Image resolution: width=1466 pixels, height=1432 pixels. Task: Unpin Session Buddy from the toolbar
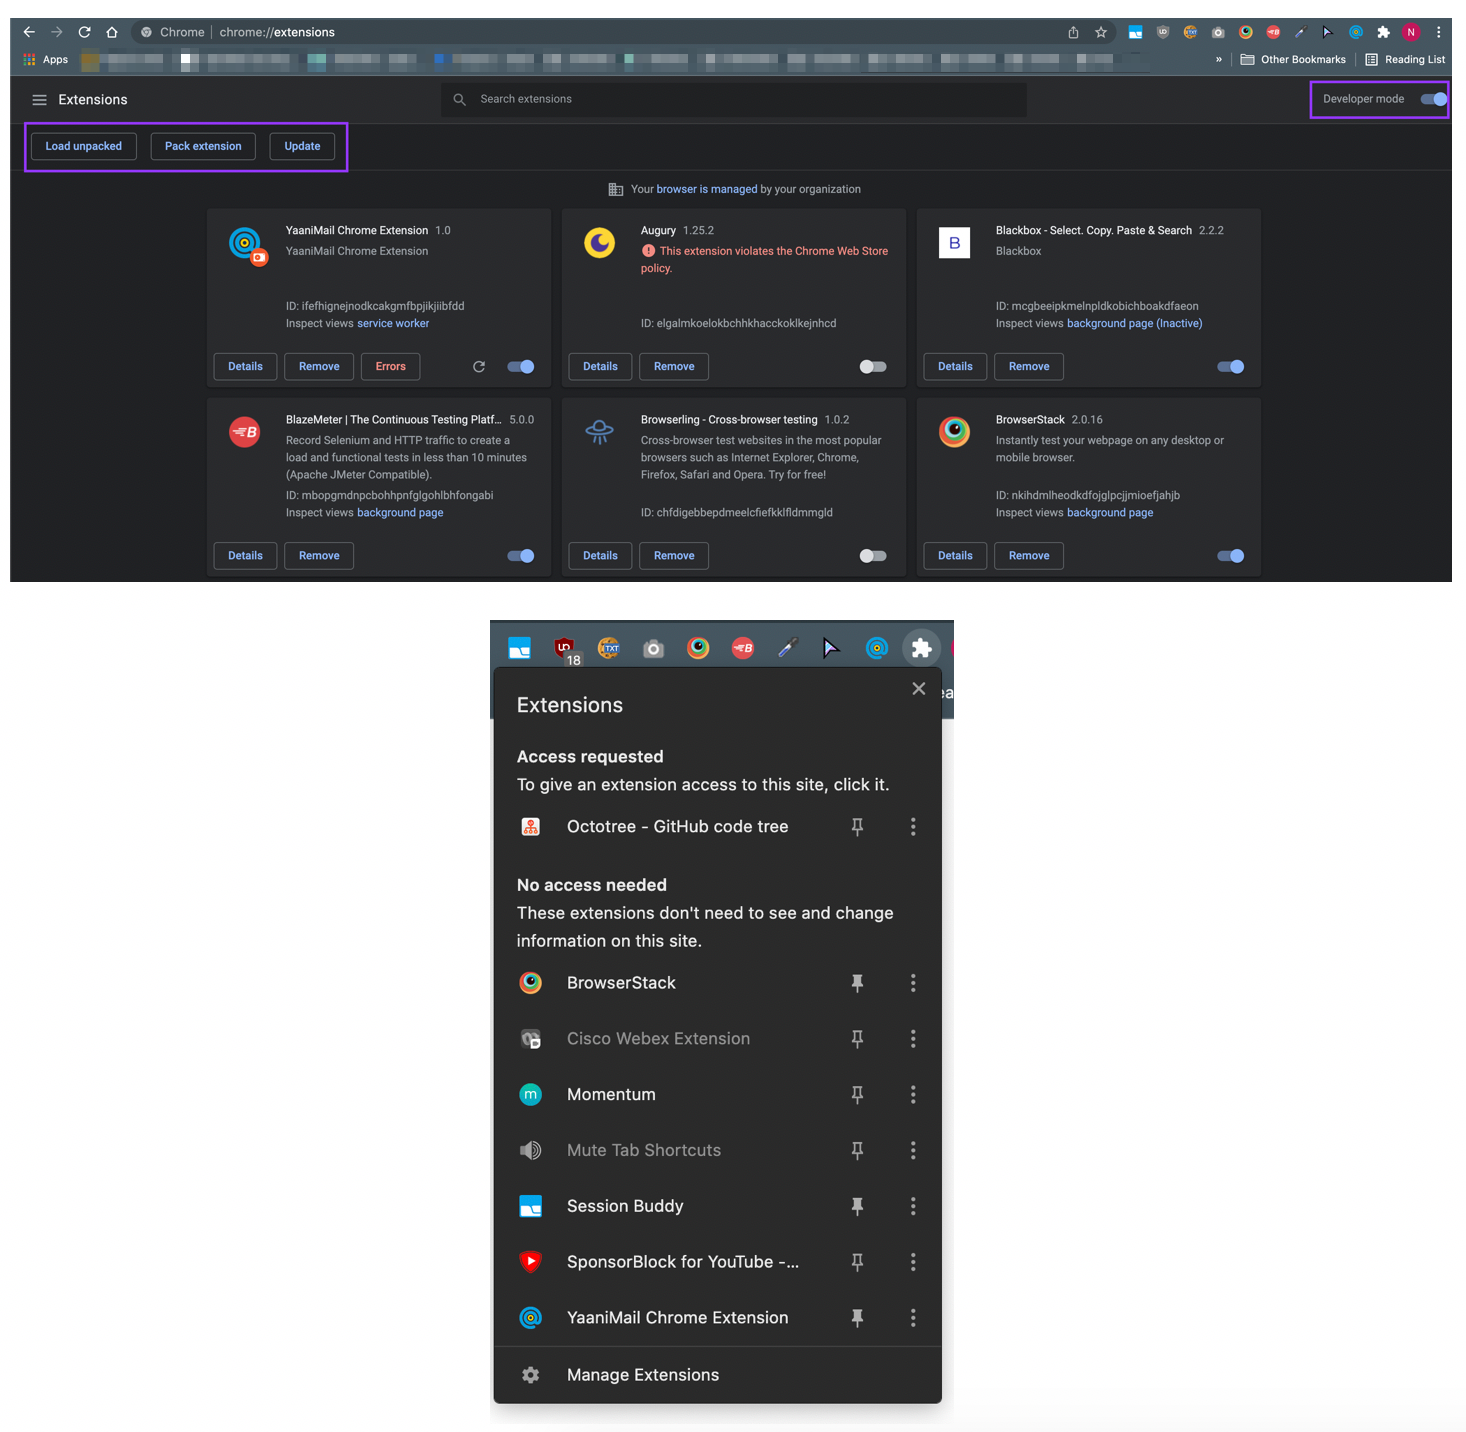pos(857,1206)
